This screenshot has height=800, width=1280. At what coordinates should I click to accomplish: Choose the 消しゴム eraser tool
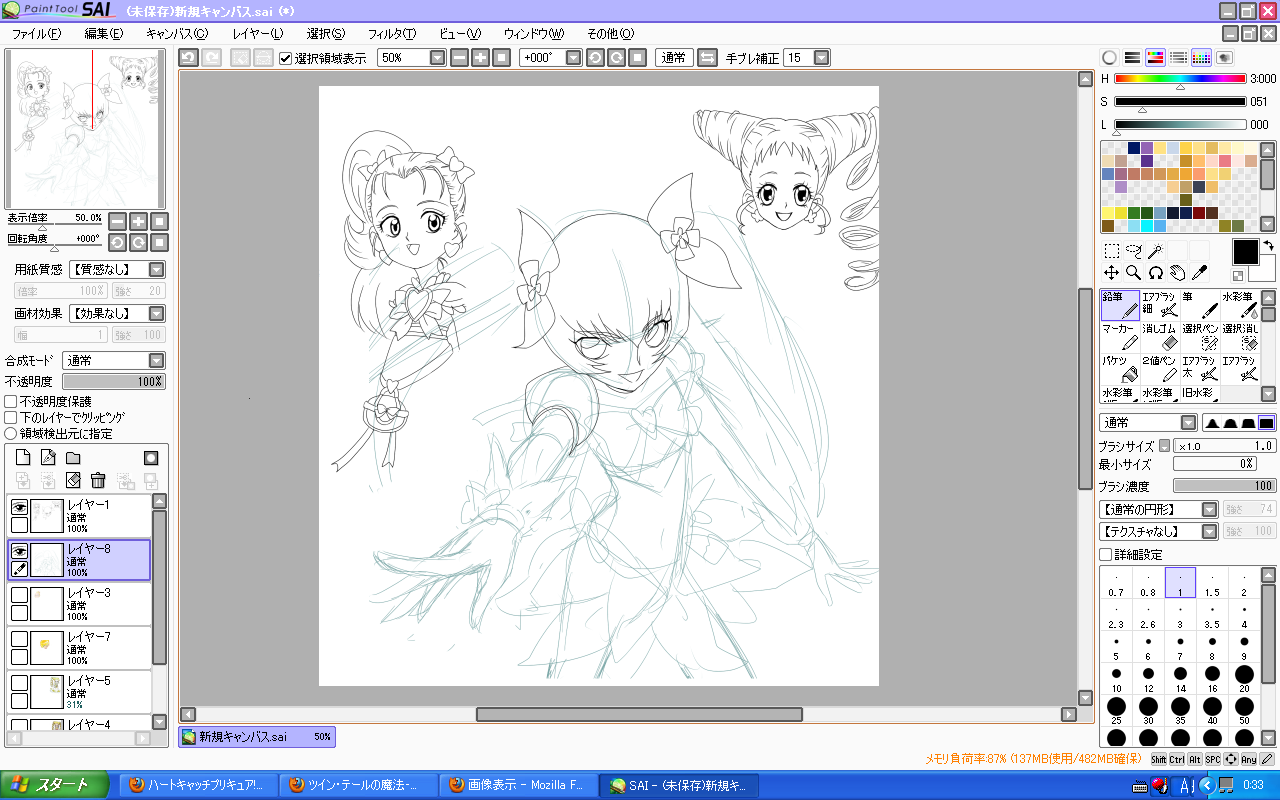(1160, 337)
